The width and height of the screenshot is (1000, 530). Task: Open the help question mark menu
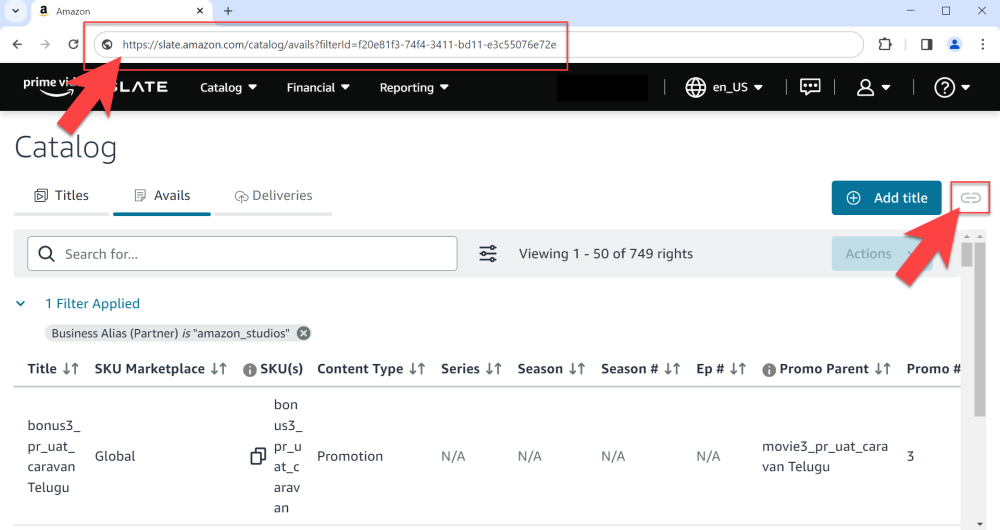click(951, 87)
